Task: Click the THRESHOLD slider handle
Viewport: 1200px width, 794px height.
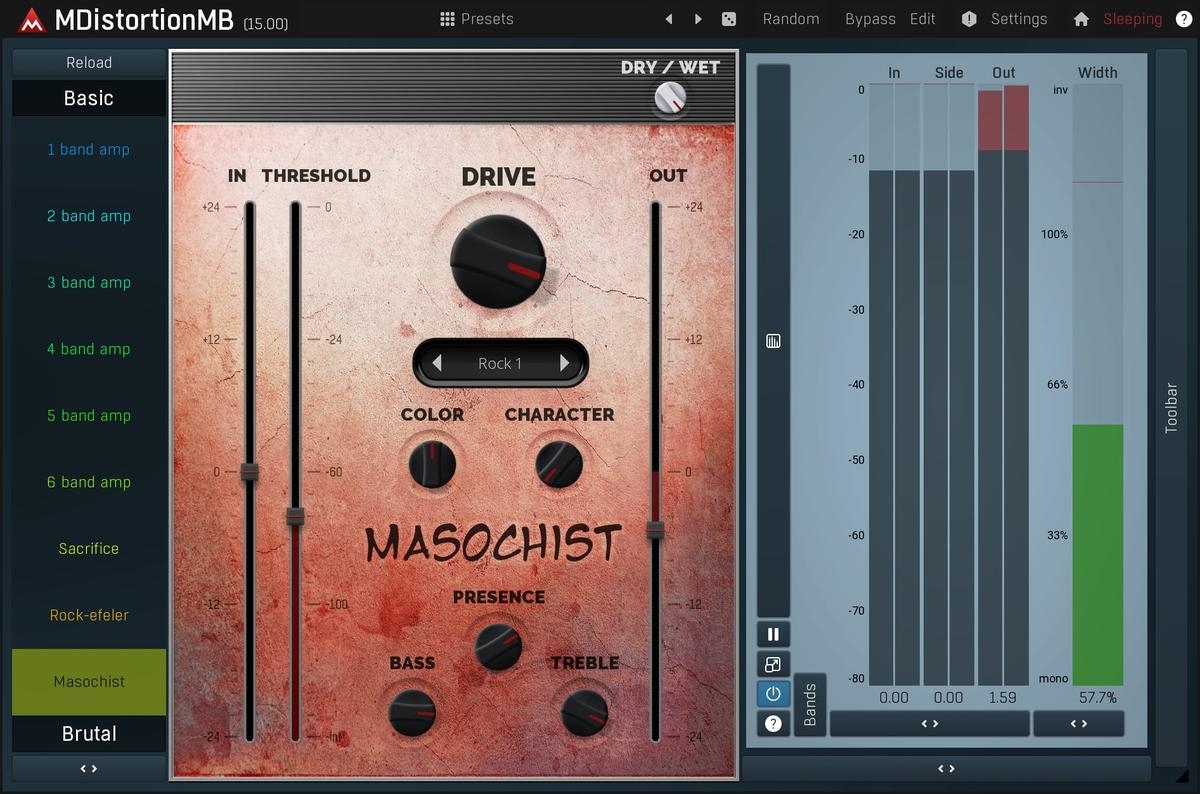Action: 295,516
